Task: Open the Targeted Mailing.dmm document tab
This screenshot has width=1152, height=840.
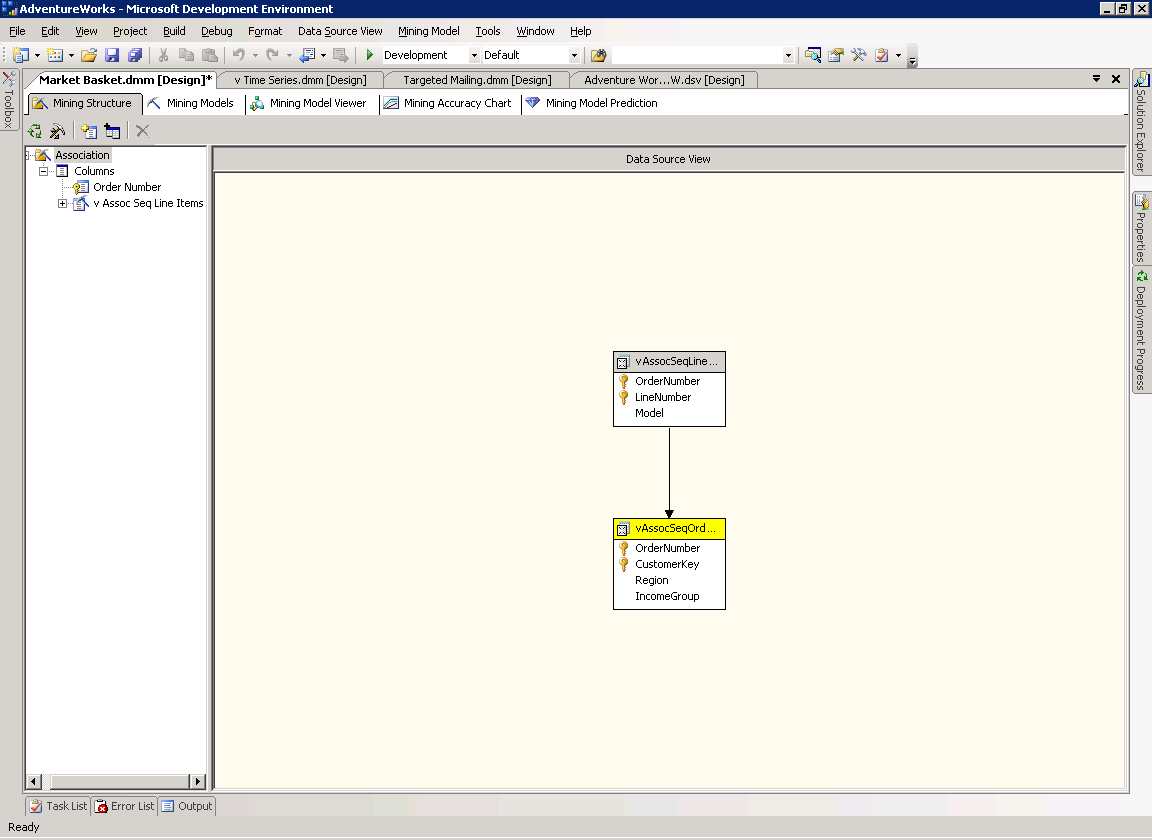Action: point(477,80)
